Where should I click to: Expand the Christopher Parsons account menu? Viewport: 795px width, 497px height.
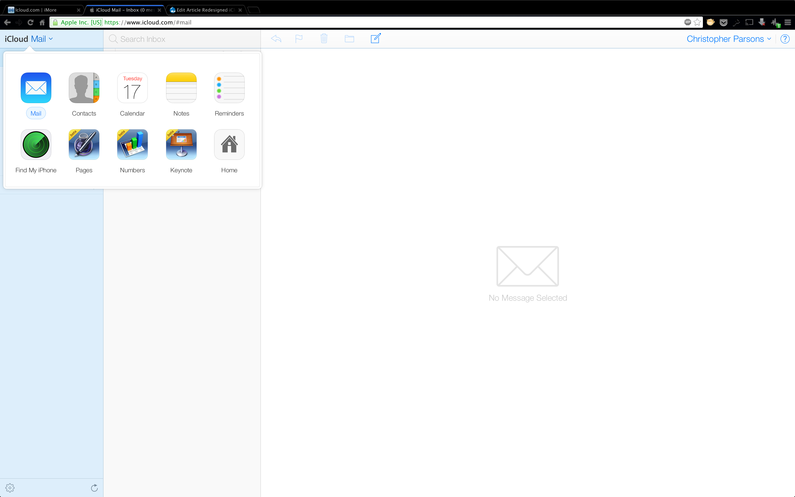coord(729,39)
